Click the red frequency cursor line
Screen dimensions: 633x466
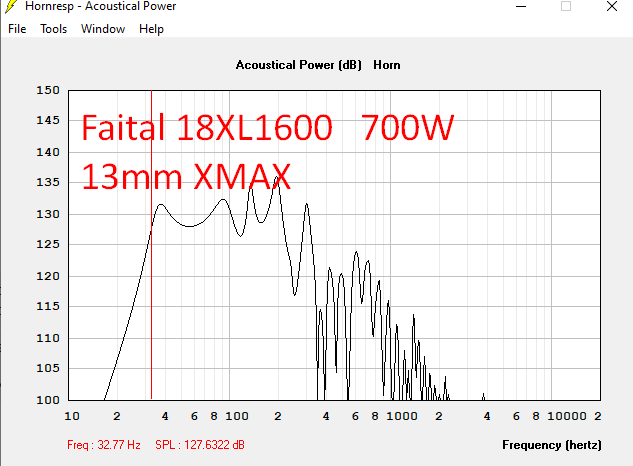(151, 245)
